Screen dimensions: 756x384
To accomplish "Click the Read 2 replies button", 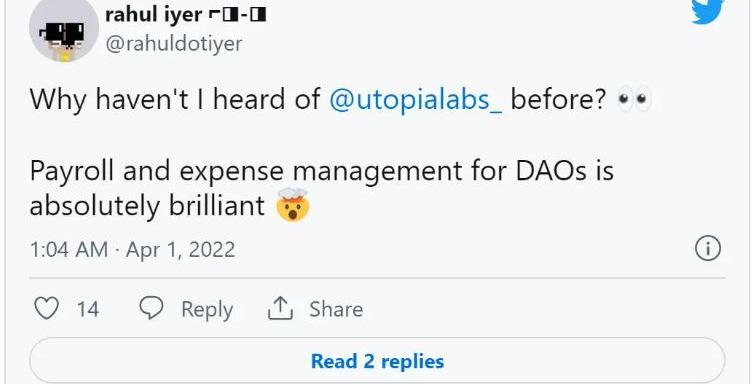I will click(x=377, y=360).
